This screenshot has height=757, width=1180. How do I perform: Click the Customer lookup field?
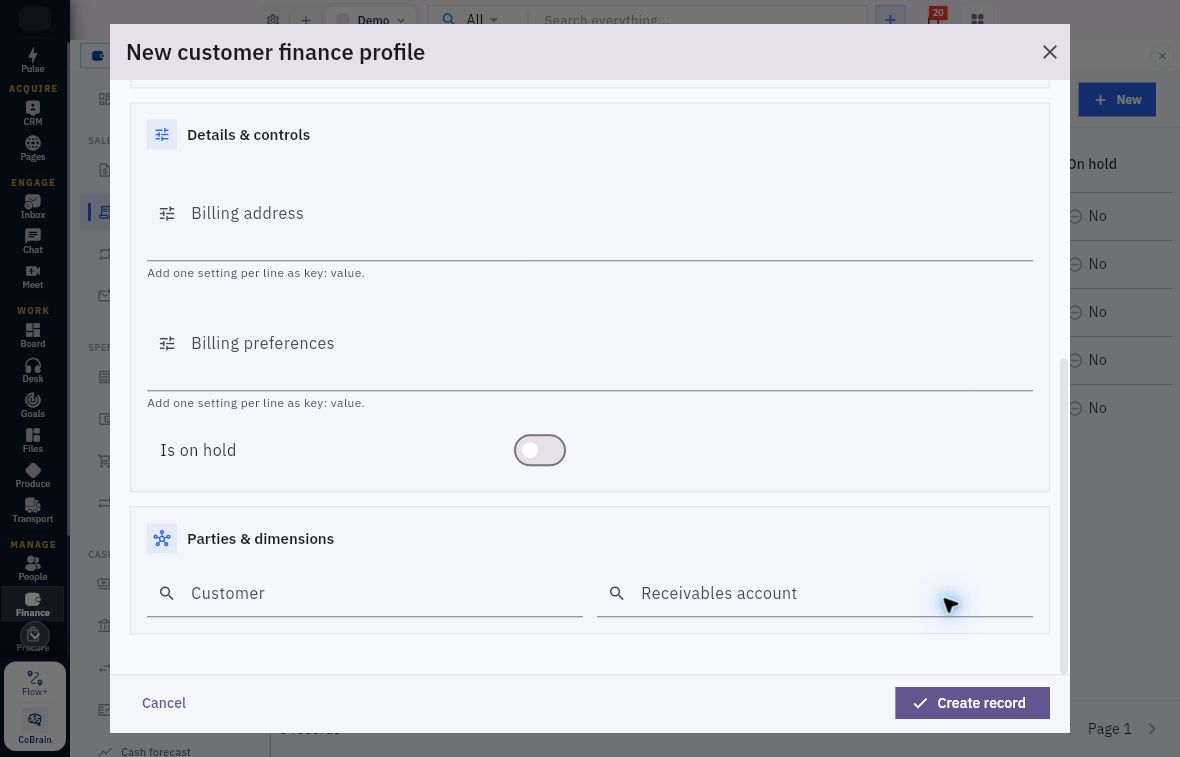pos(364,594)
